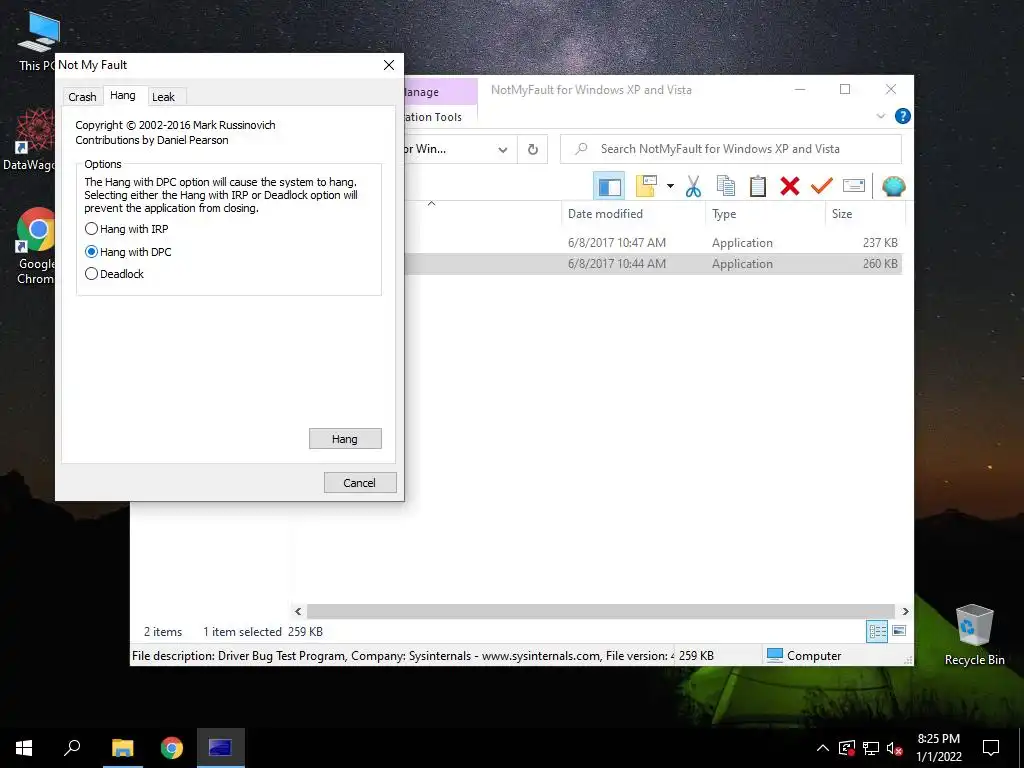Viewport: 1024px width, 768px height.
Task: Open the muted volume tray icon
Action: pos(894,748)
